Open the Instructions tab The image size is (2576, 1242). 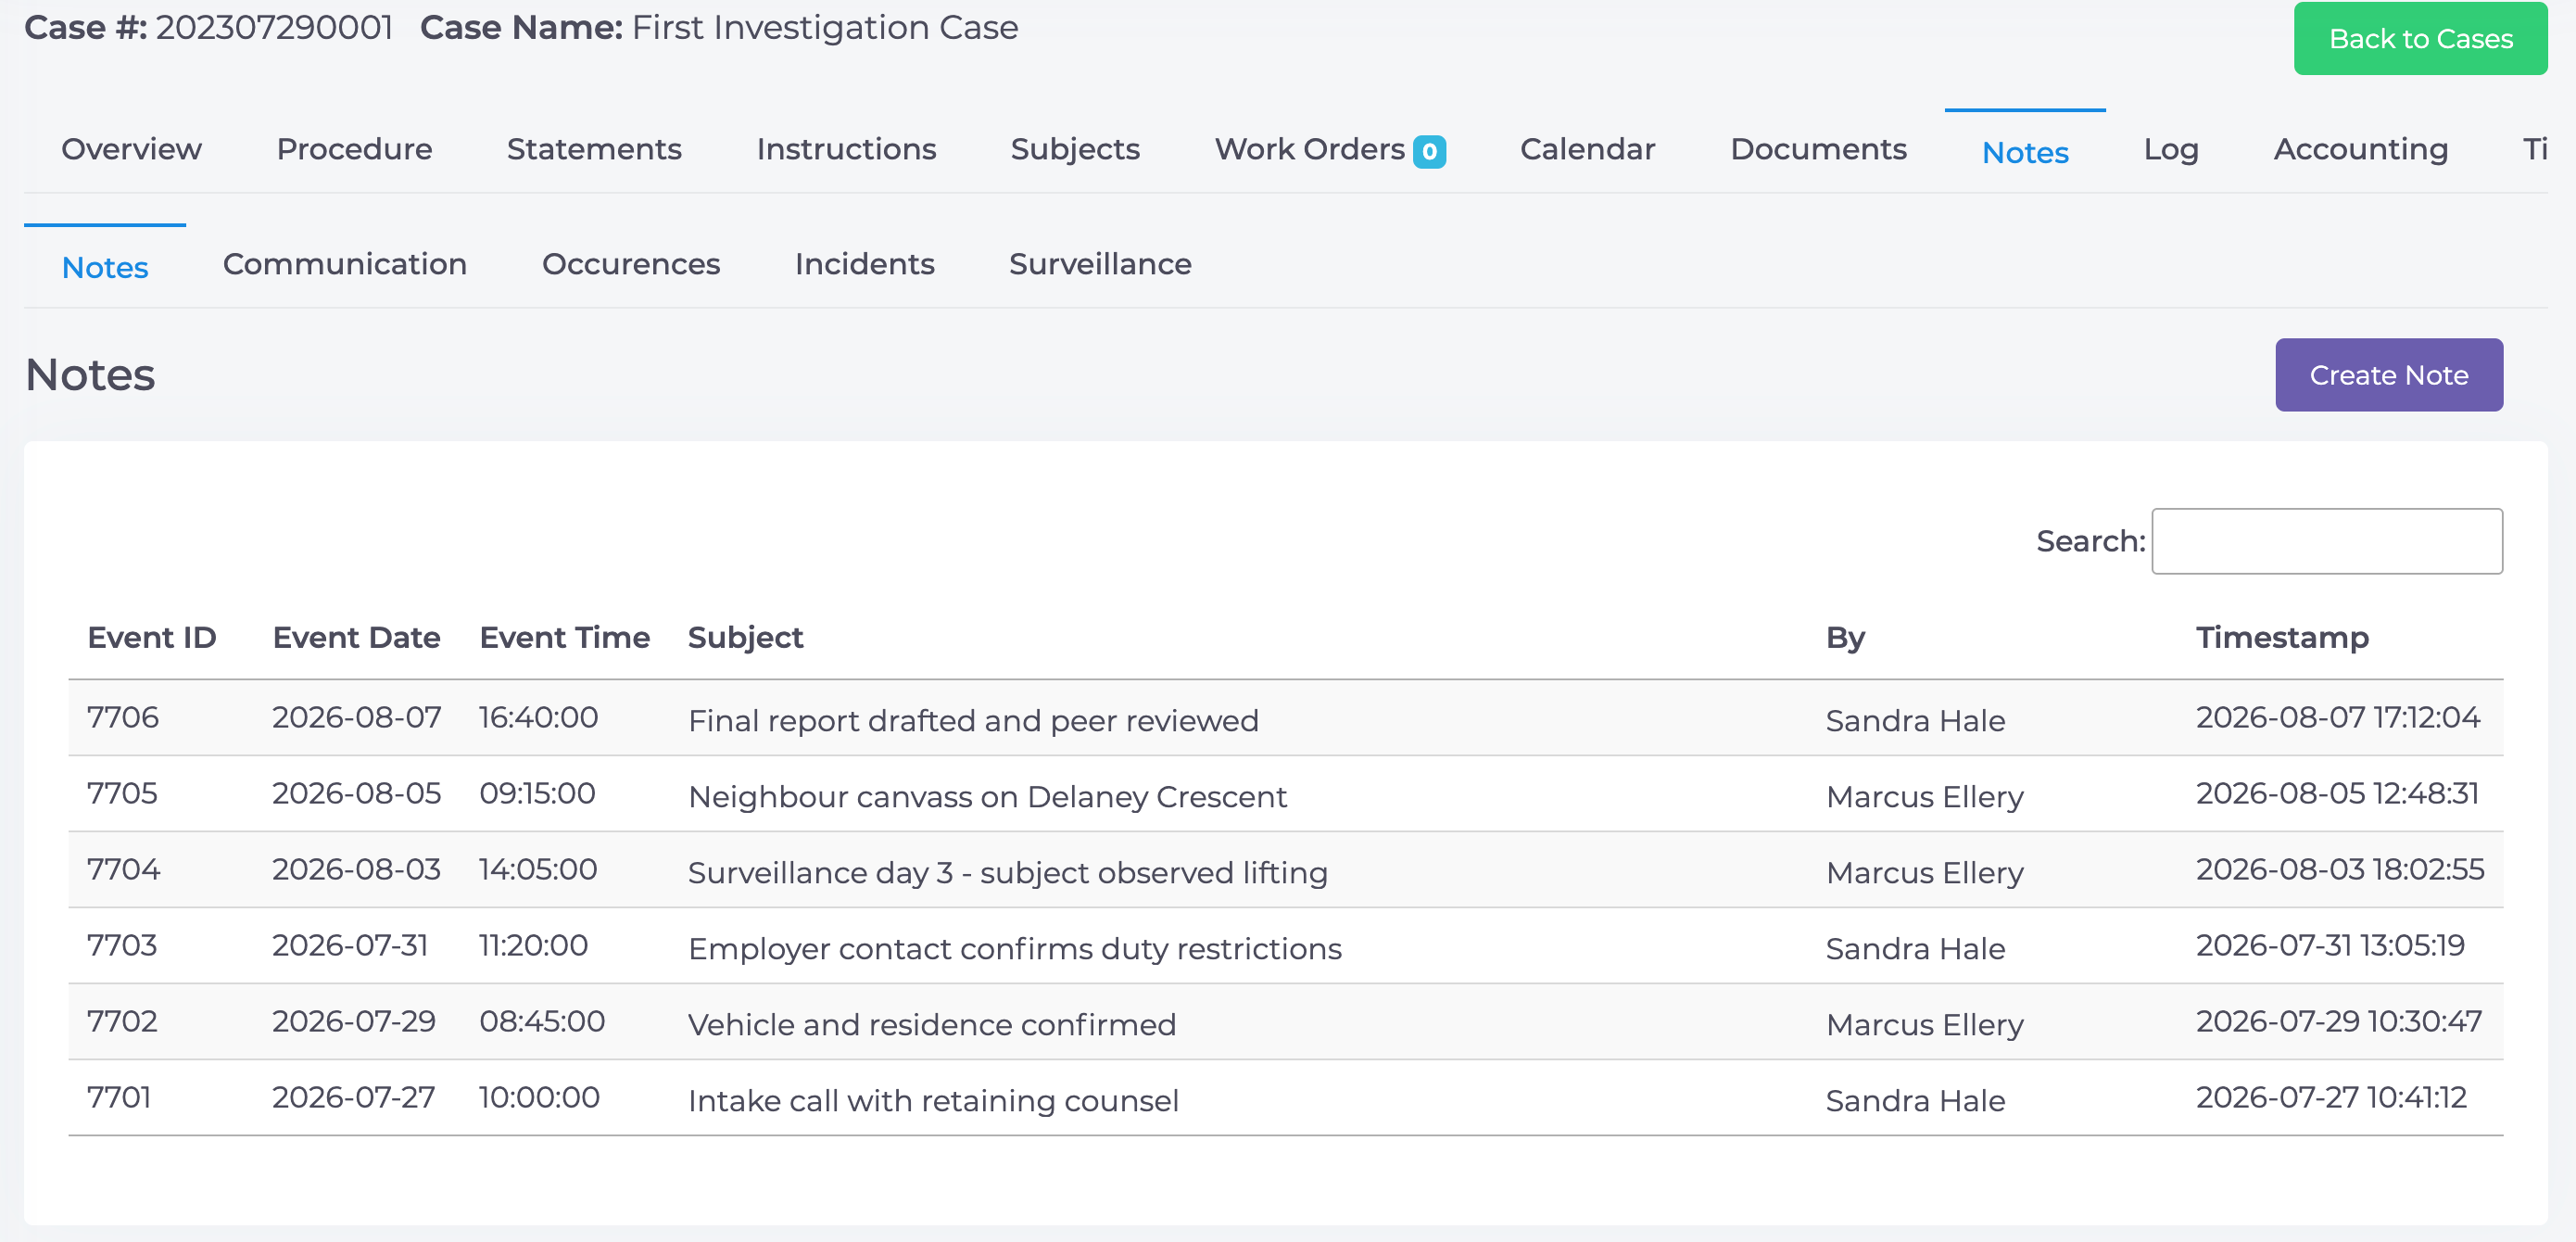(x=846, y=150)
